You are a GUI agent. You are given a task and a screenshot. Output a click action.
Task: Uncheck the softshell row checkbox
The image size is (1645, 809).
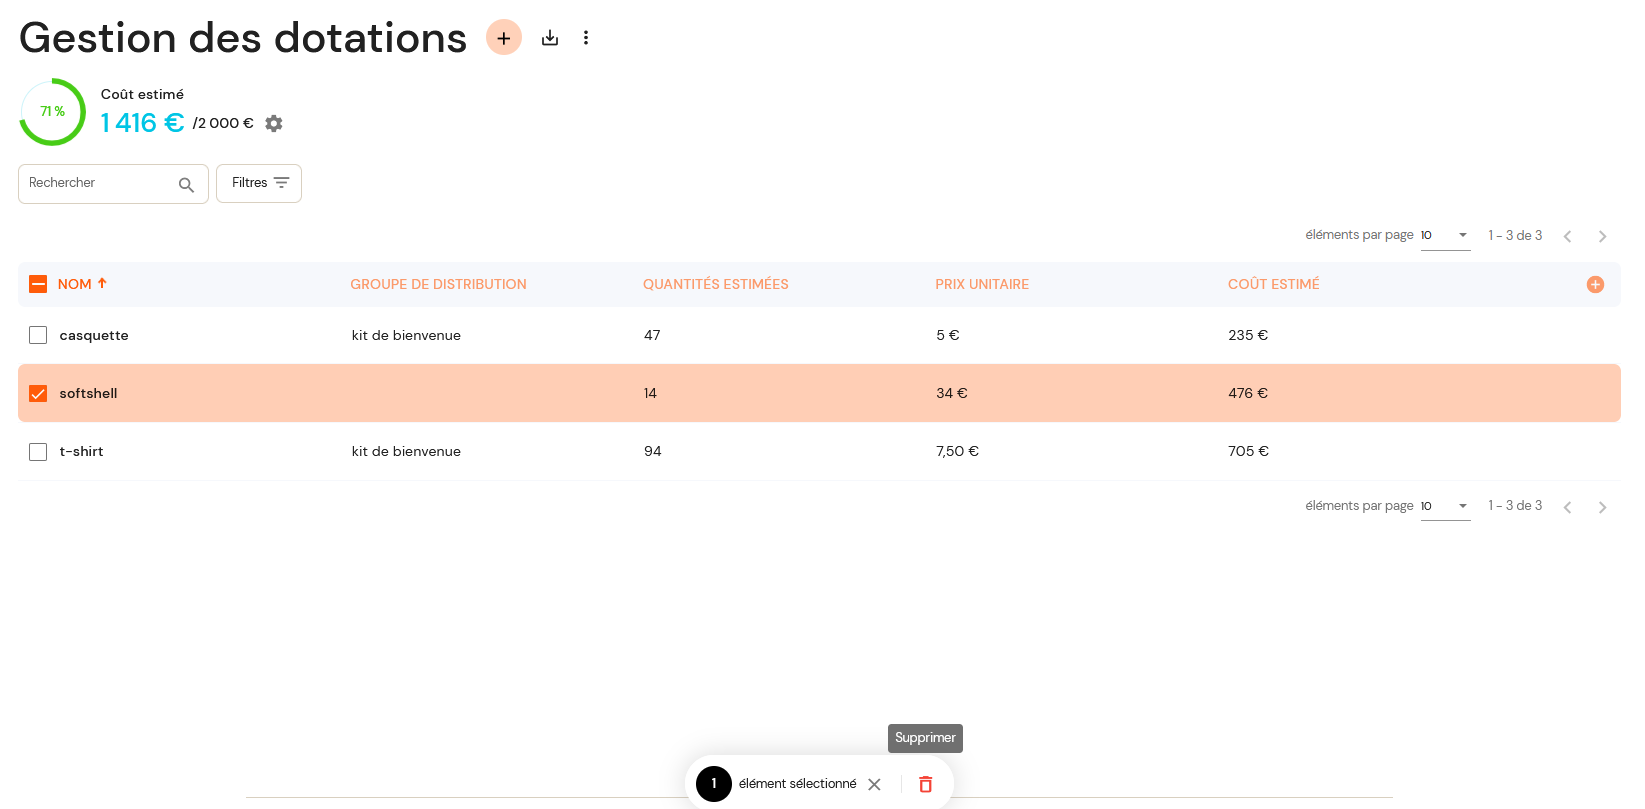click(x=38, y=393)
